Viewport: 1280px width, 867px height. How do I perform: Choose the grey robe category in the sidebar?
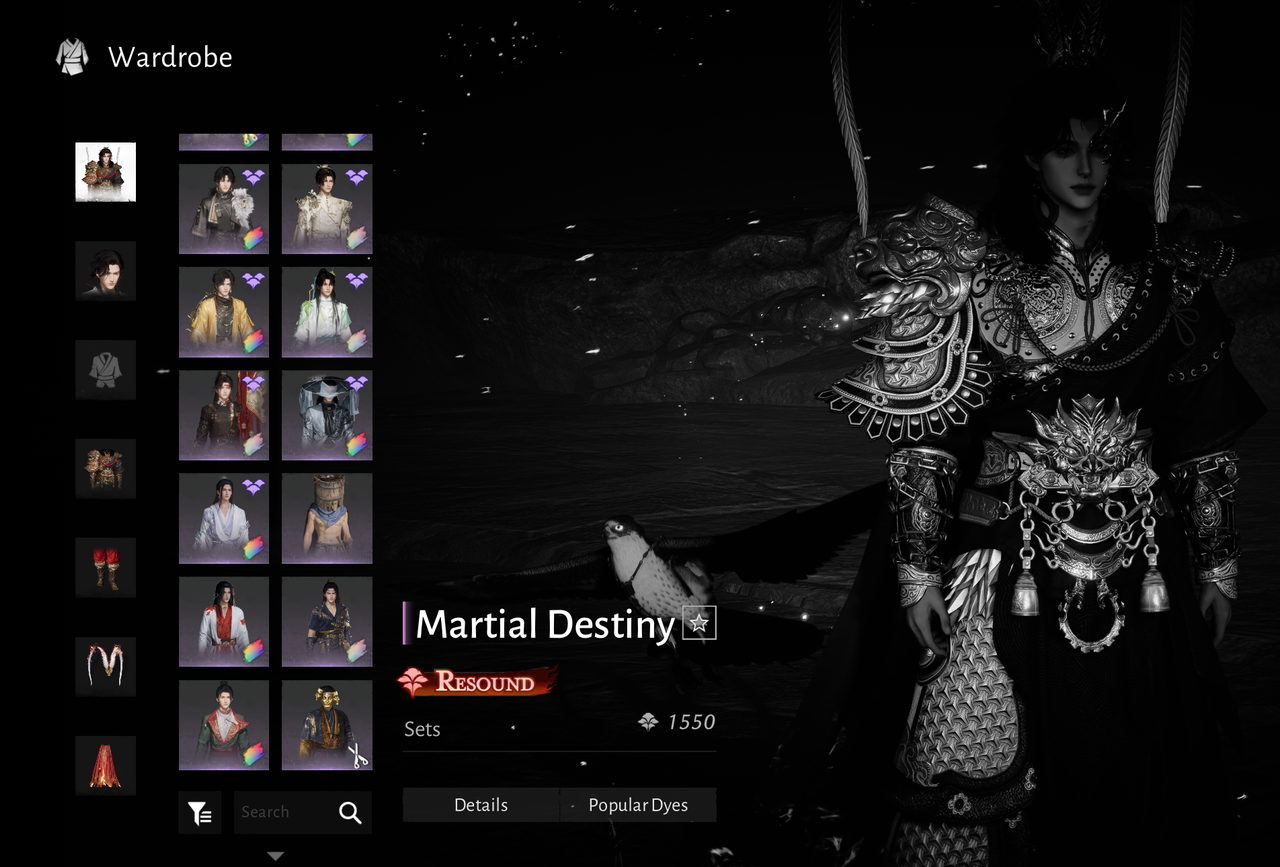[x=106, y=370]
